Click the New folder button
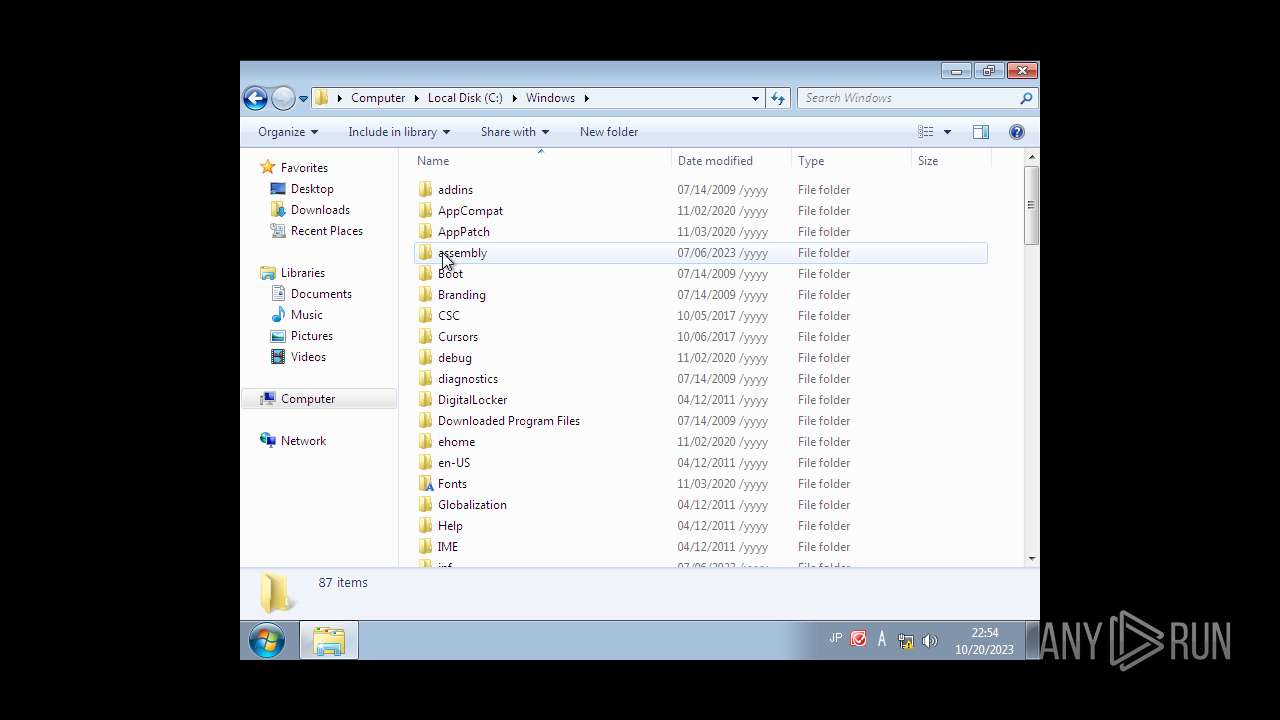The height and width of the screenshot is (720, 1280). click(x=609, y=132)
